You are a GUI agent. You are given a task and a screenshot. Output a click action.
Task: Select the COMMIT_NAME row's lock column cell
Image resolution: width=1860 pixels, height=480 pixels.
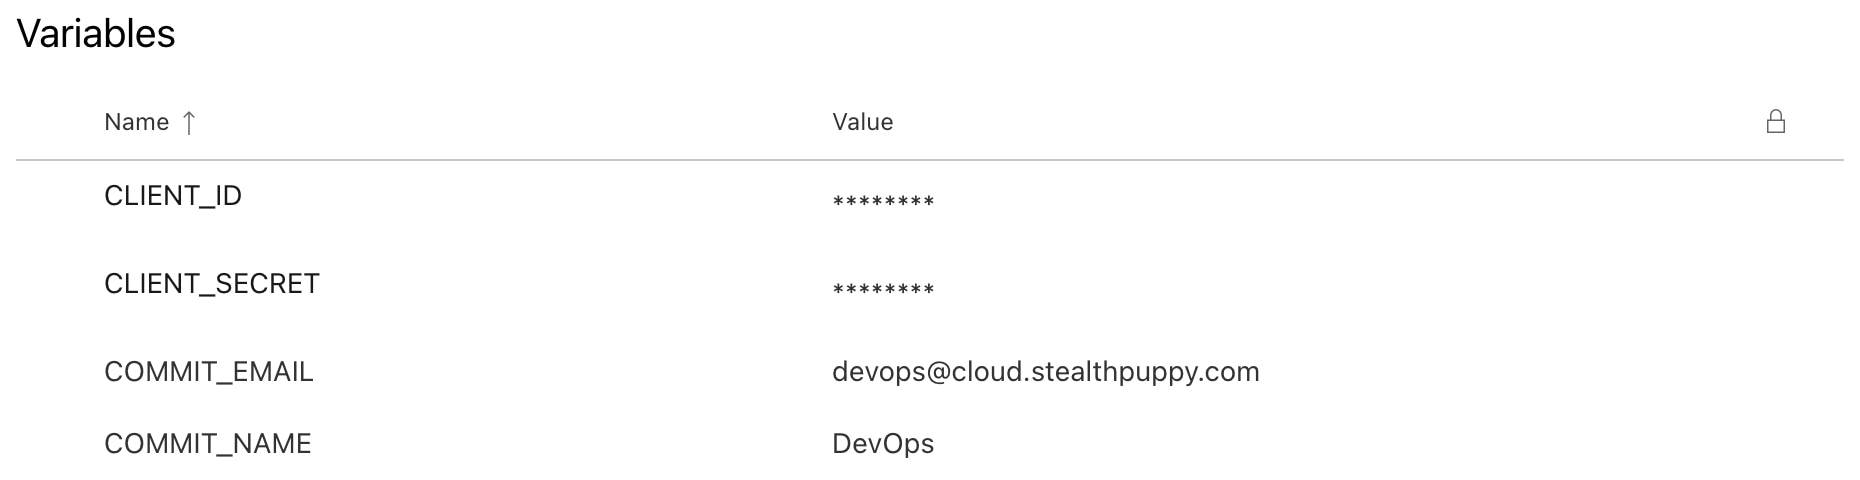[x=1775, y=444]
